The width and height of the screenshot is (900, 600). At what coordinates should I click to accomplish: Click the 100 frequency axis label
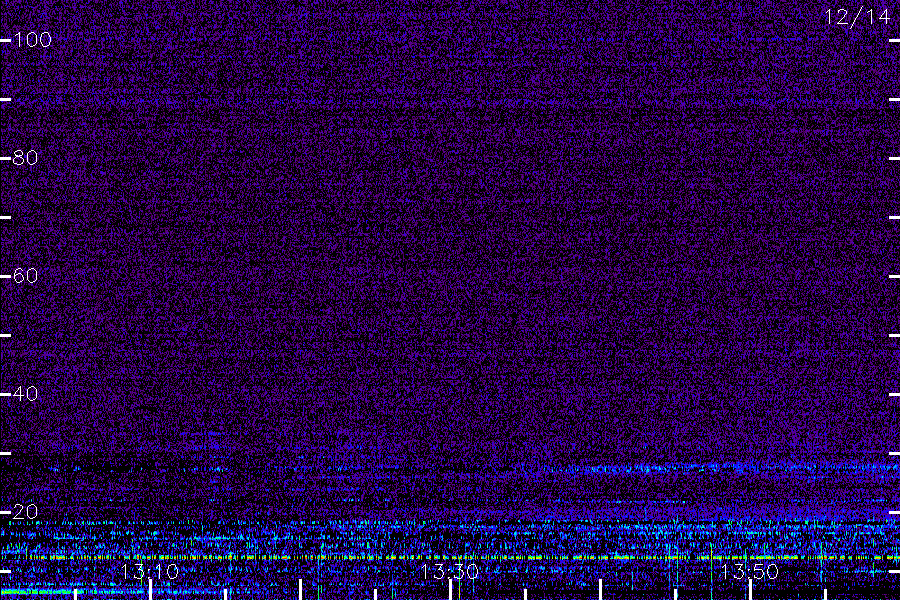coord(33,40)
